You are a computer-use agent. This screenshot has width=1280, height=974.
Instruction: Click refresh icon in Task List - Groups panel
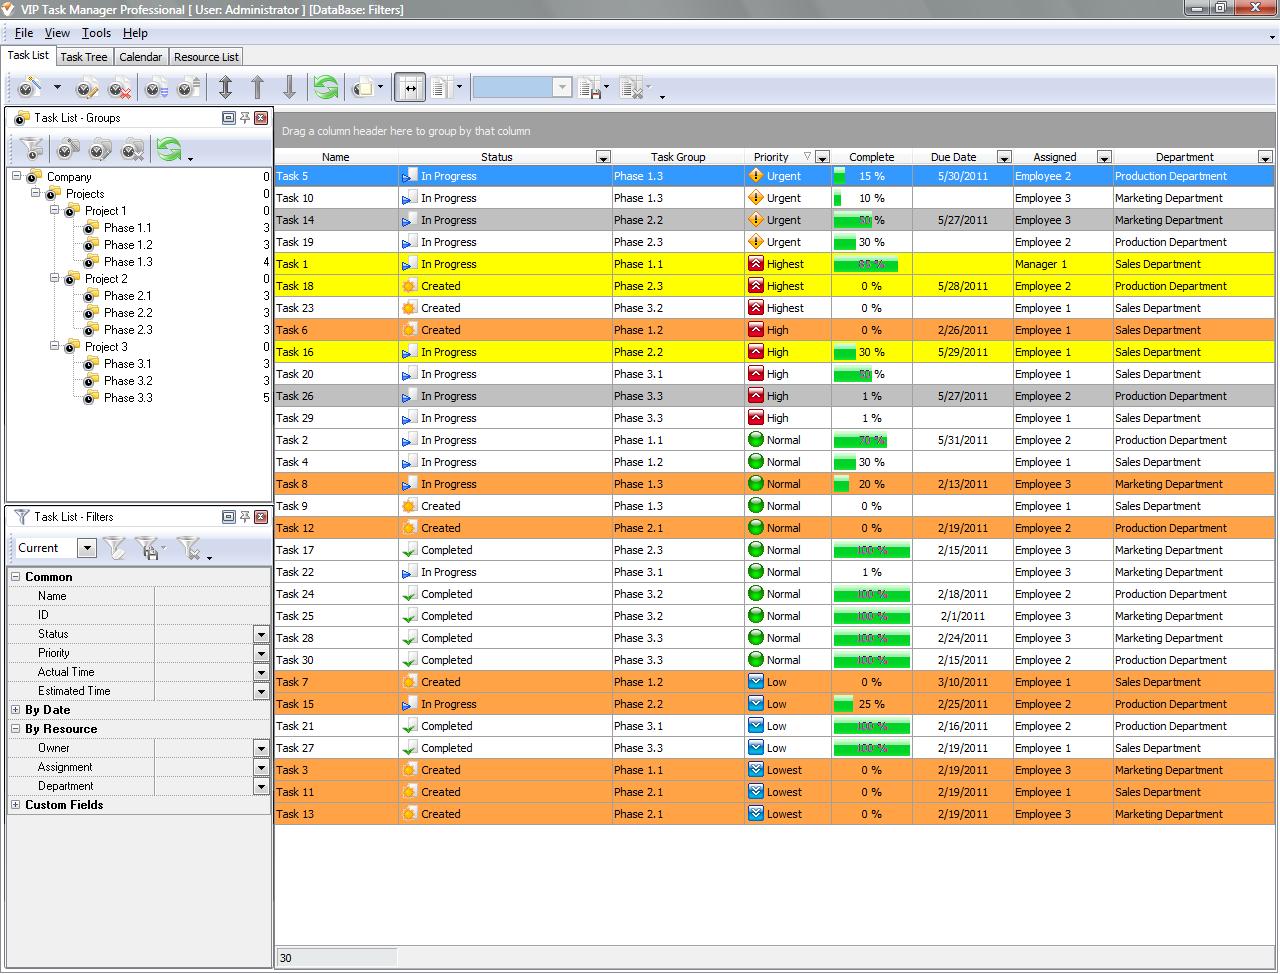click(x=169, y=150)
